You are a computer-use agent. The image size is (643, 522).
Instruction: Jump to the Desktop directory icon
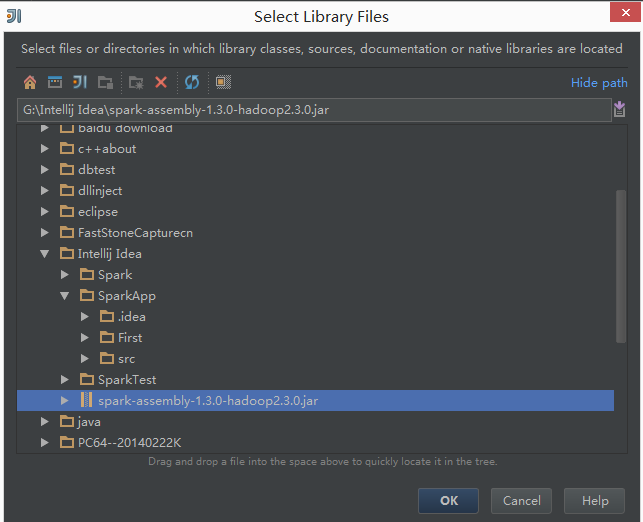pos(55,82)
